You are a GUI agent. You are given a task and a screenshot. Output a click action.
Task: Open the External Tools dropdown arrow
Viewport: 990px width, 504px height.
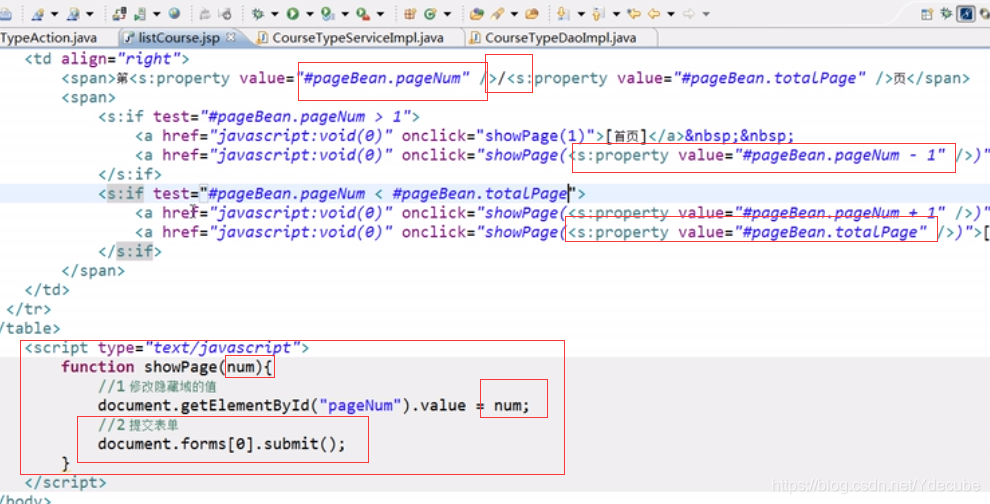[380, 13]
